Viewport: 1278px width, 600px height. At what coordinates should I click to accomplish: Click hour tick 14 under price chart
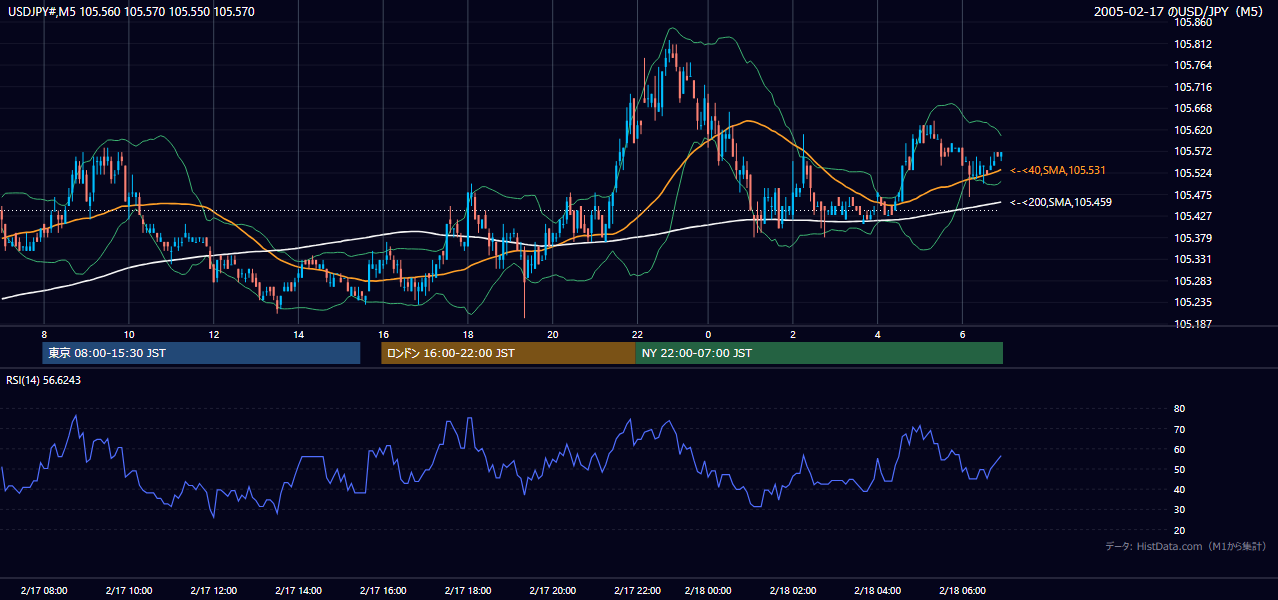[x=299, y=333]
